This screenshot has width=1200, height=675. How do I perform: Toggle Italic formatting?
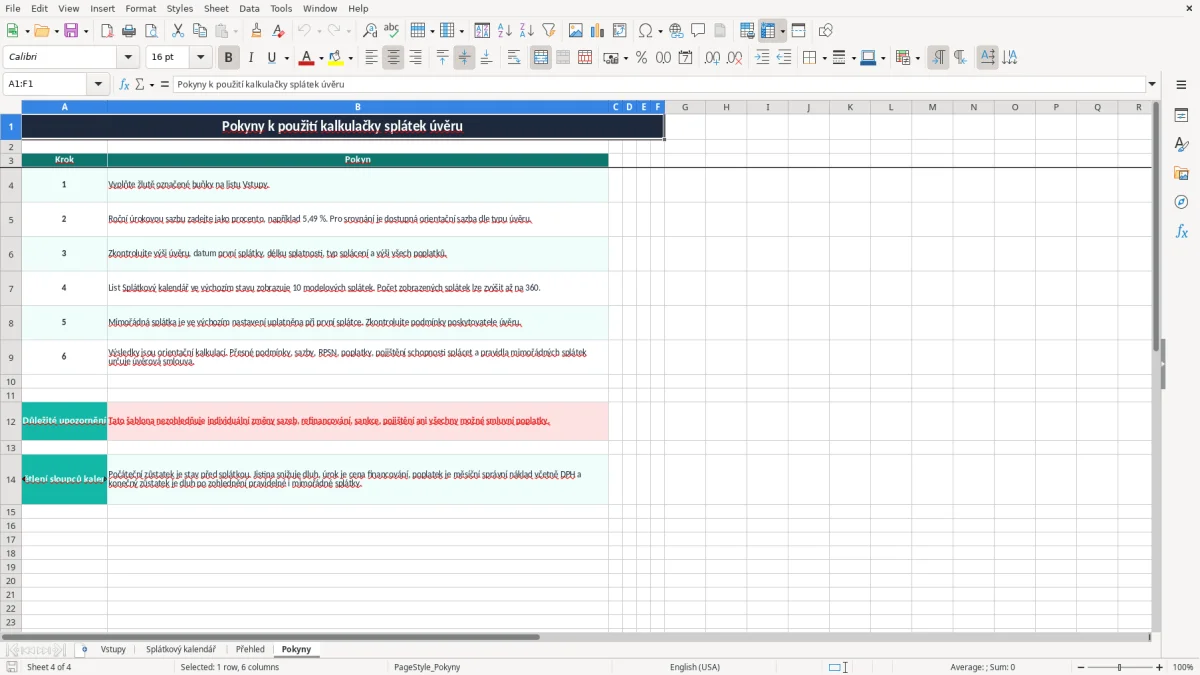click(250, 58)
